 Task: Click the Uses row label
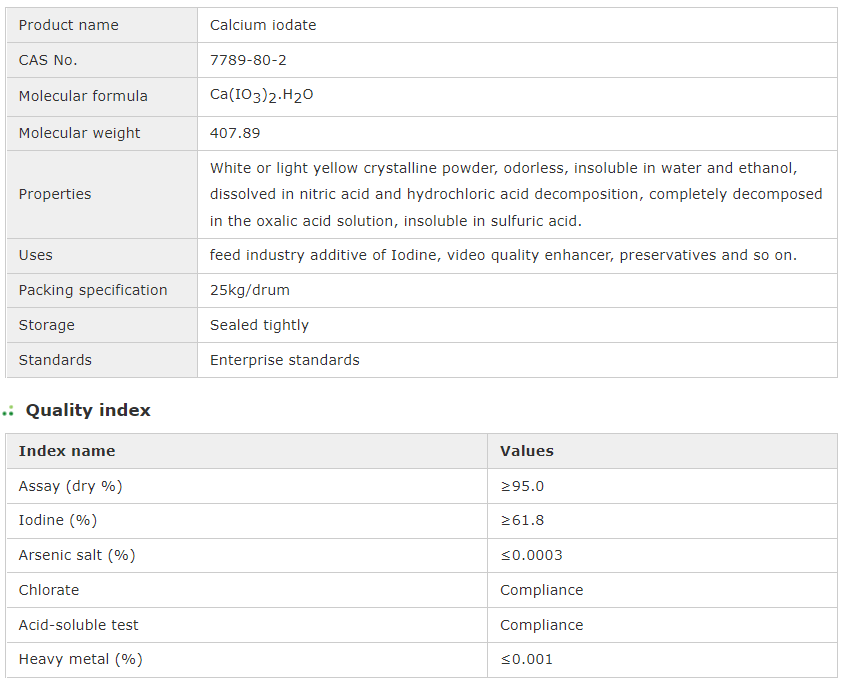point(36,255)
